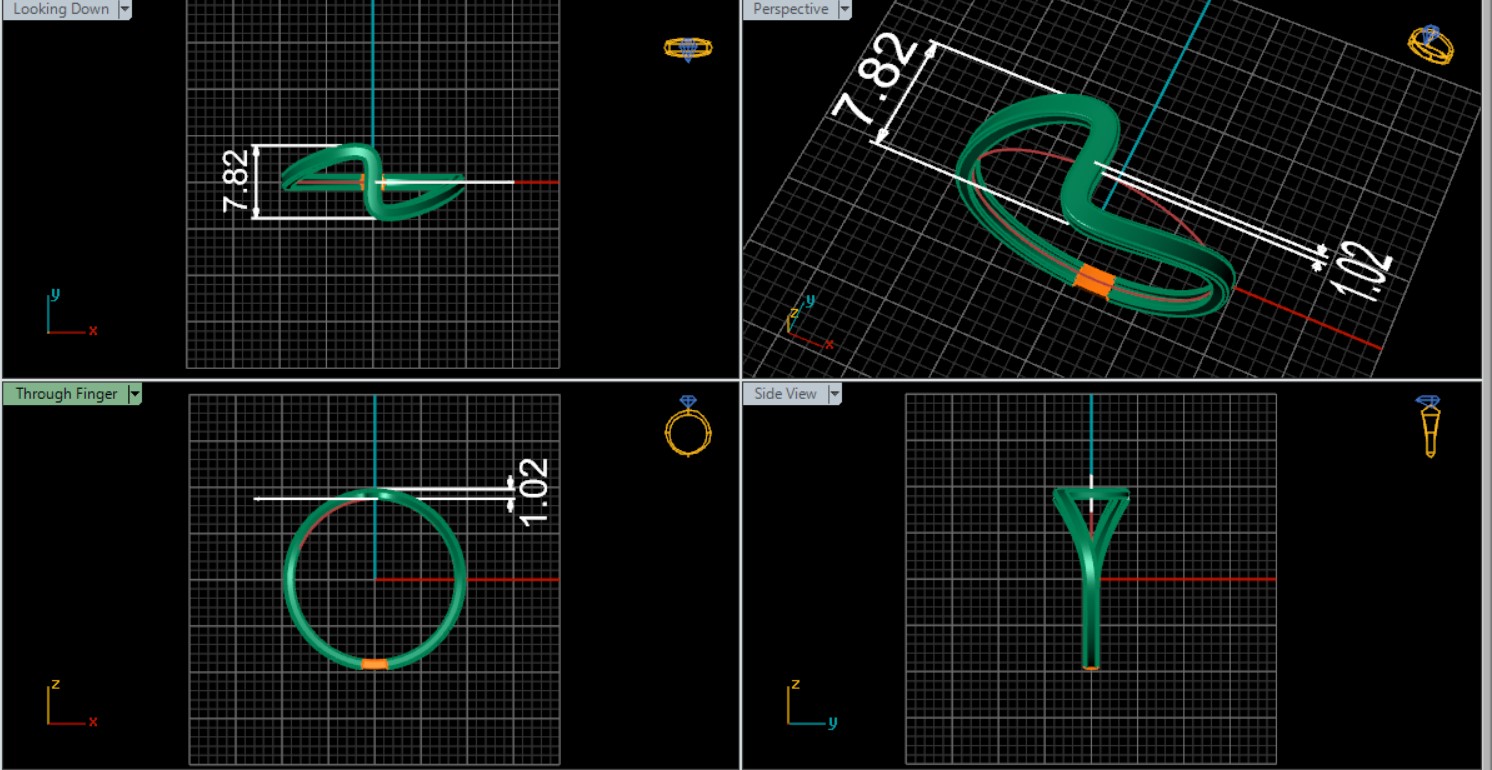Click the side-profile ring icon in Side View viewport
1492x770 pixels.
[1429, 427]
